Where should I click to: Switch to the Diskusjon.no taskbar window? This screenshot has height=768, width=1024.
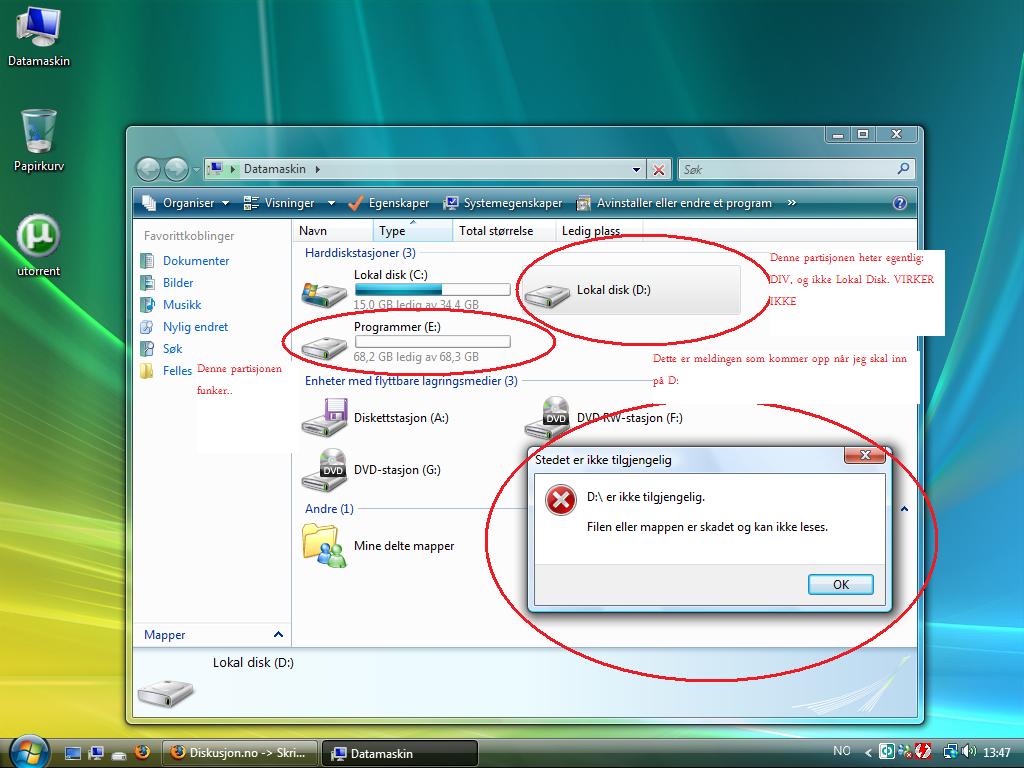(x=239, y=752)
